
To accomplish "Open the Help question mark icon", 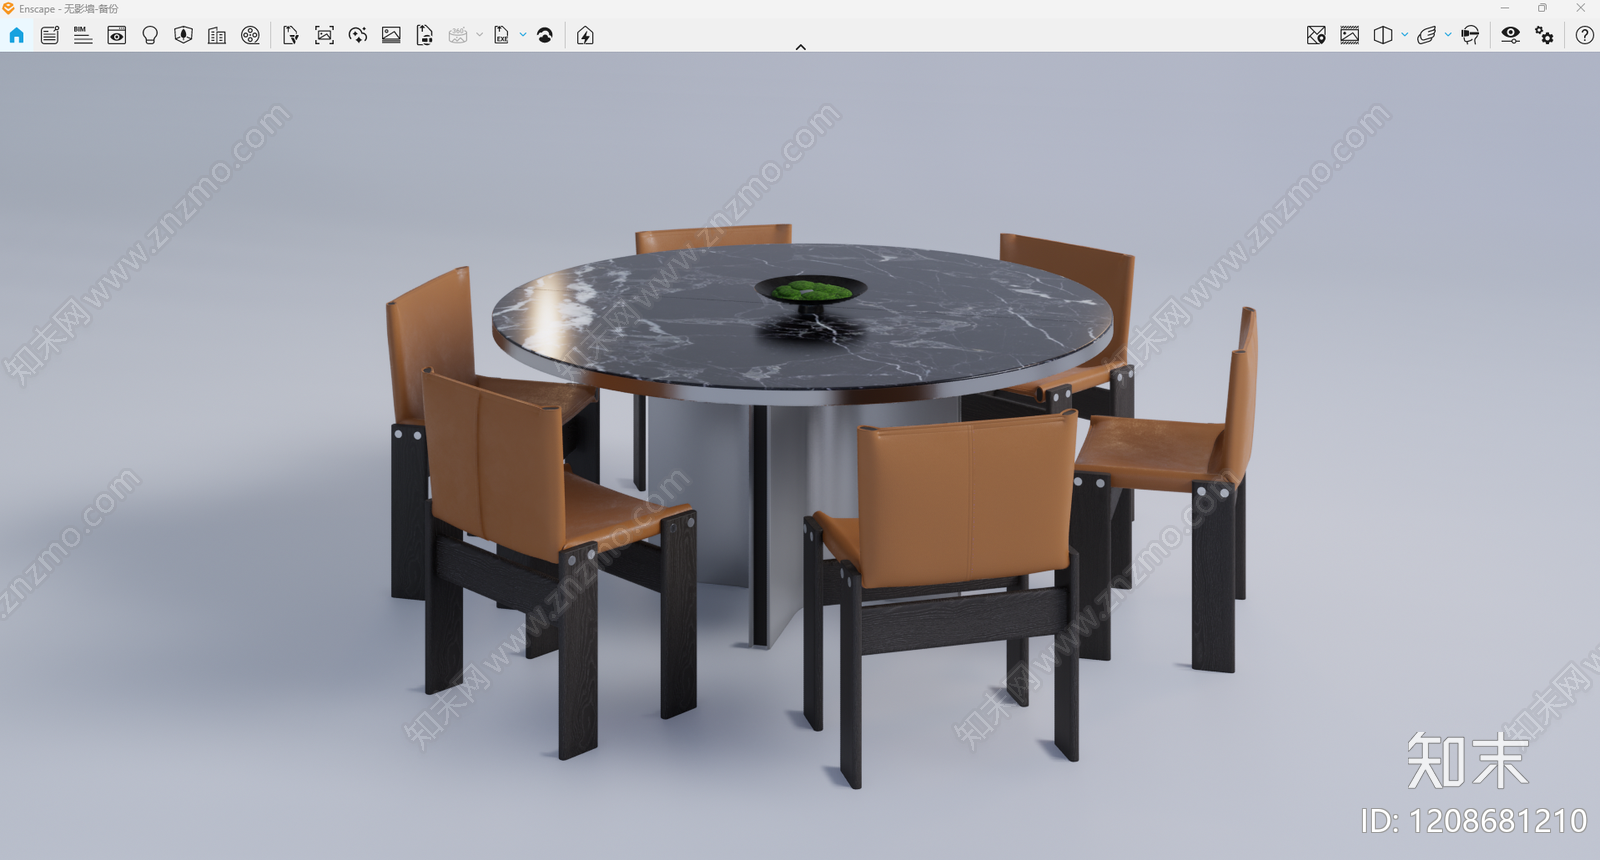I will (x=1585, y=35).
